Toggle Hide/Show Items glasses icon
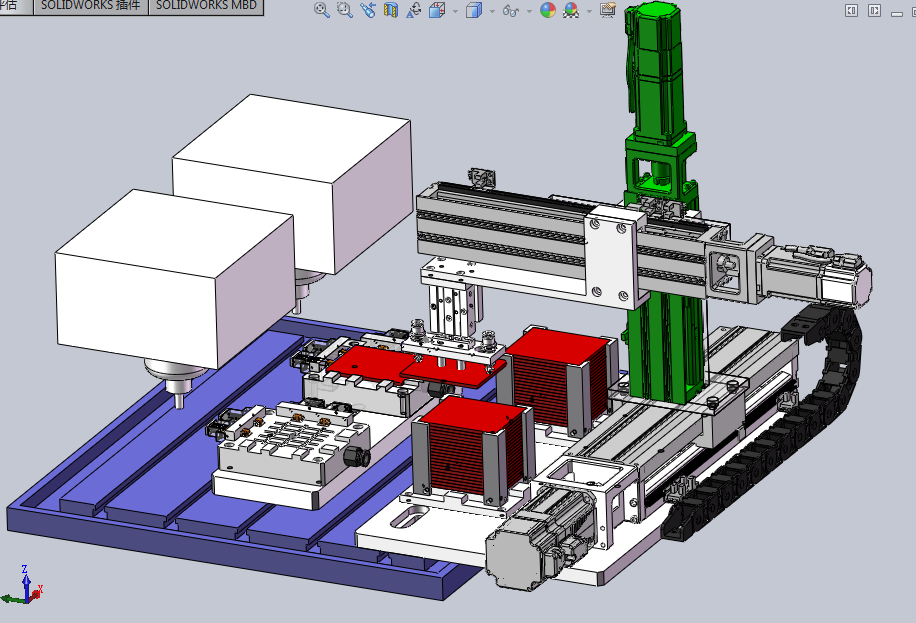The height and width of the screenshot is (623, 916). tap(511, 11)
